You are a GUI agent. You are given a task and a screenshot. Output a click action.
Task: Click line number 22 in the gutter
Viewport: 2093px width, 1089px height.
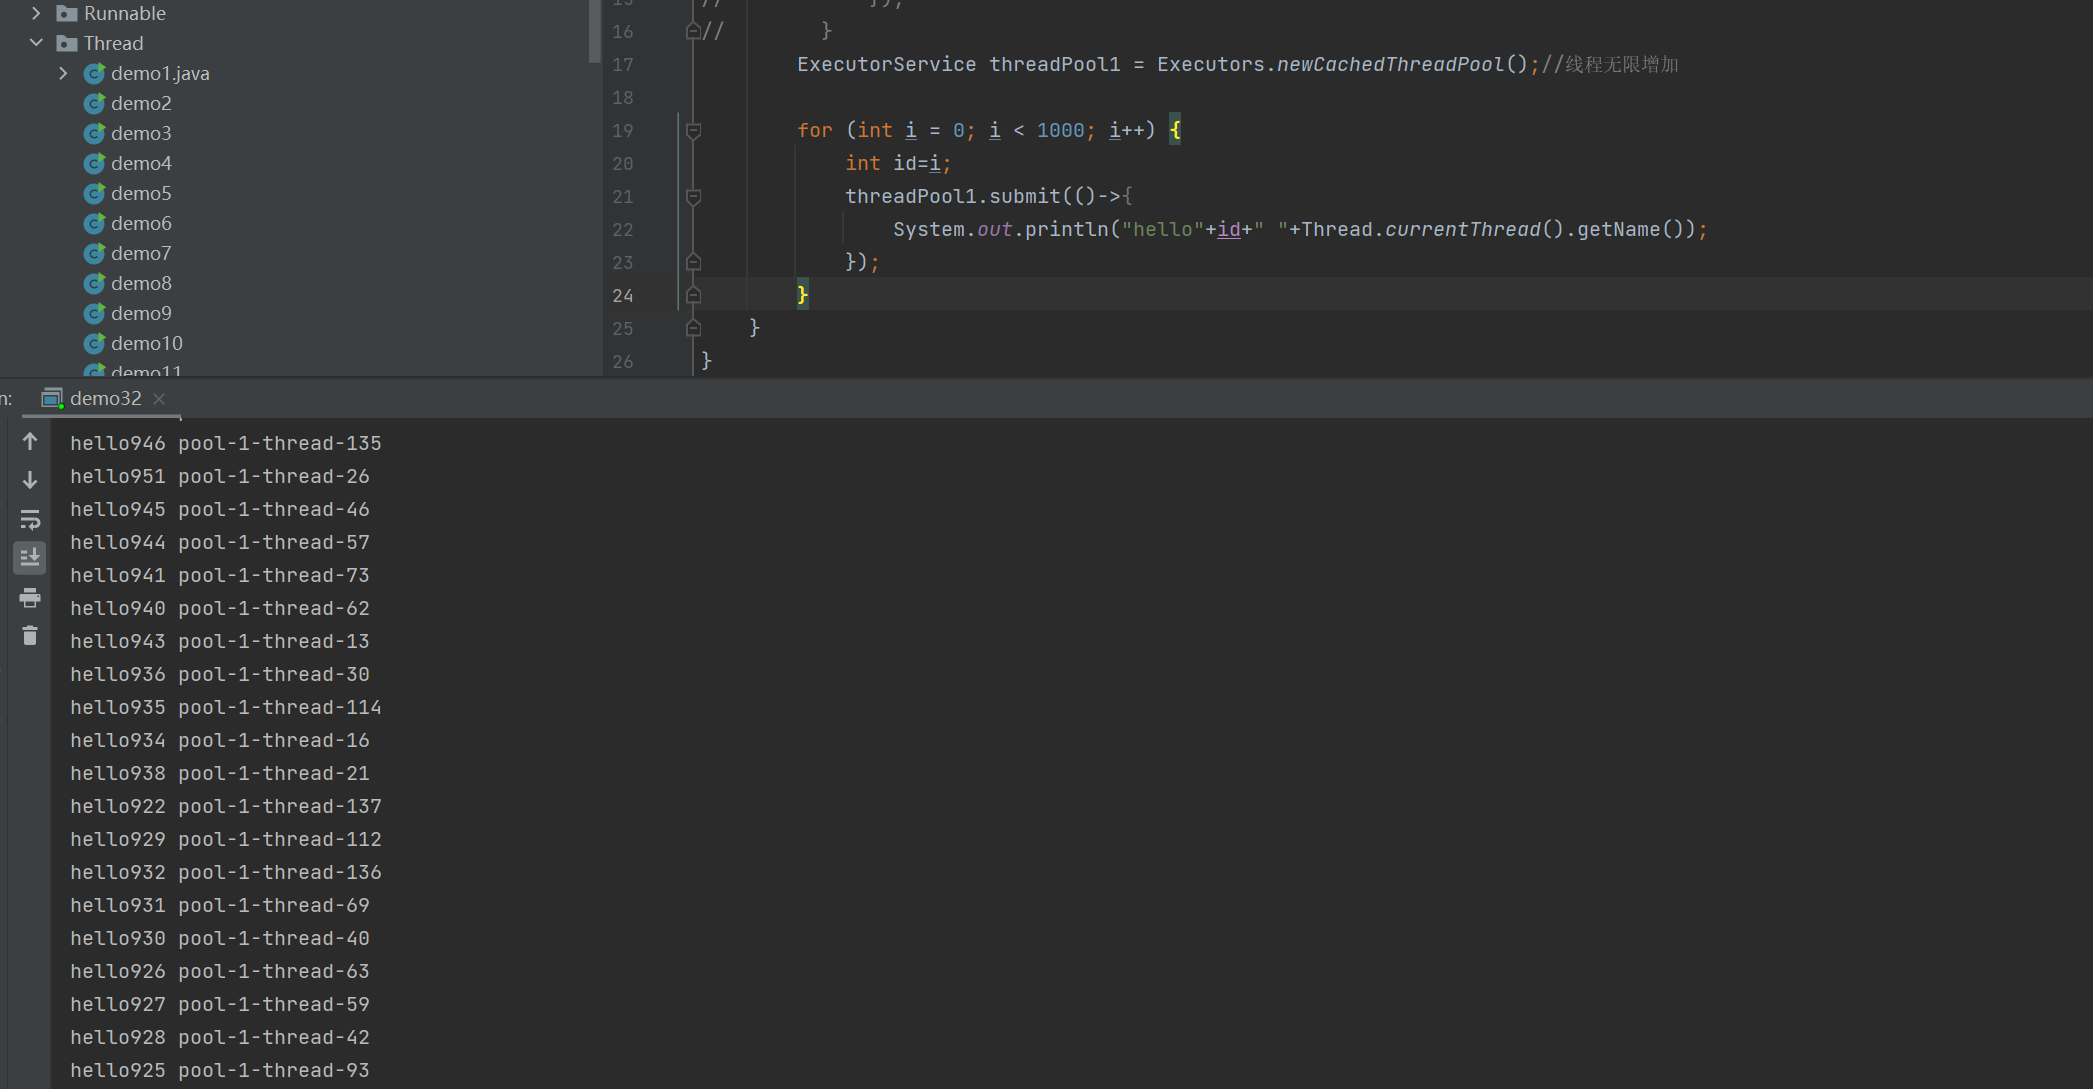click(x=623, y=230)
